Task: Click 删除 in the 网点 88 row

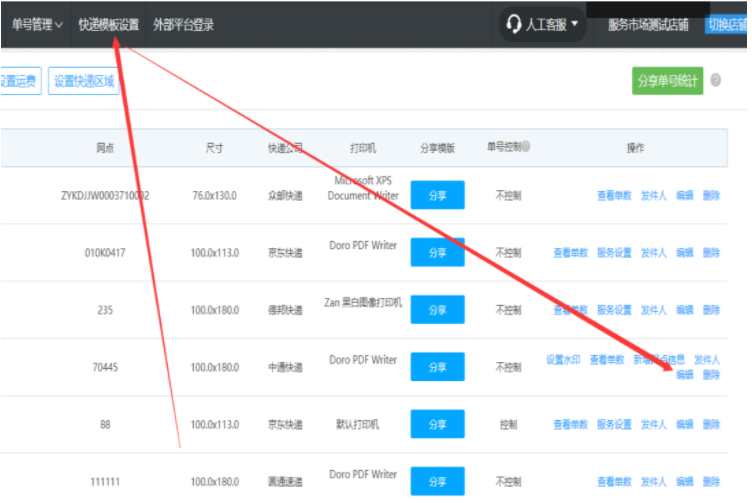Action: tap(711, 424)
